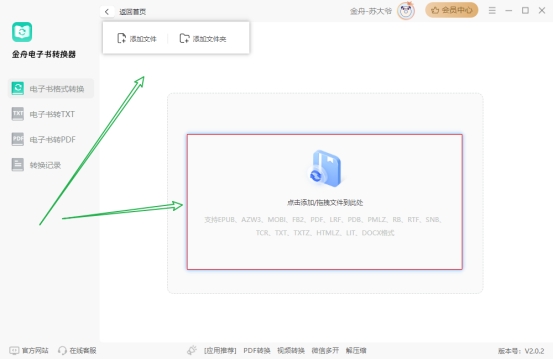The image size is (553, 360).
Task: Click the user avatar picture
Action: (x=406, y=11)
